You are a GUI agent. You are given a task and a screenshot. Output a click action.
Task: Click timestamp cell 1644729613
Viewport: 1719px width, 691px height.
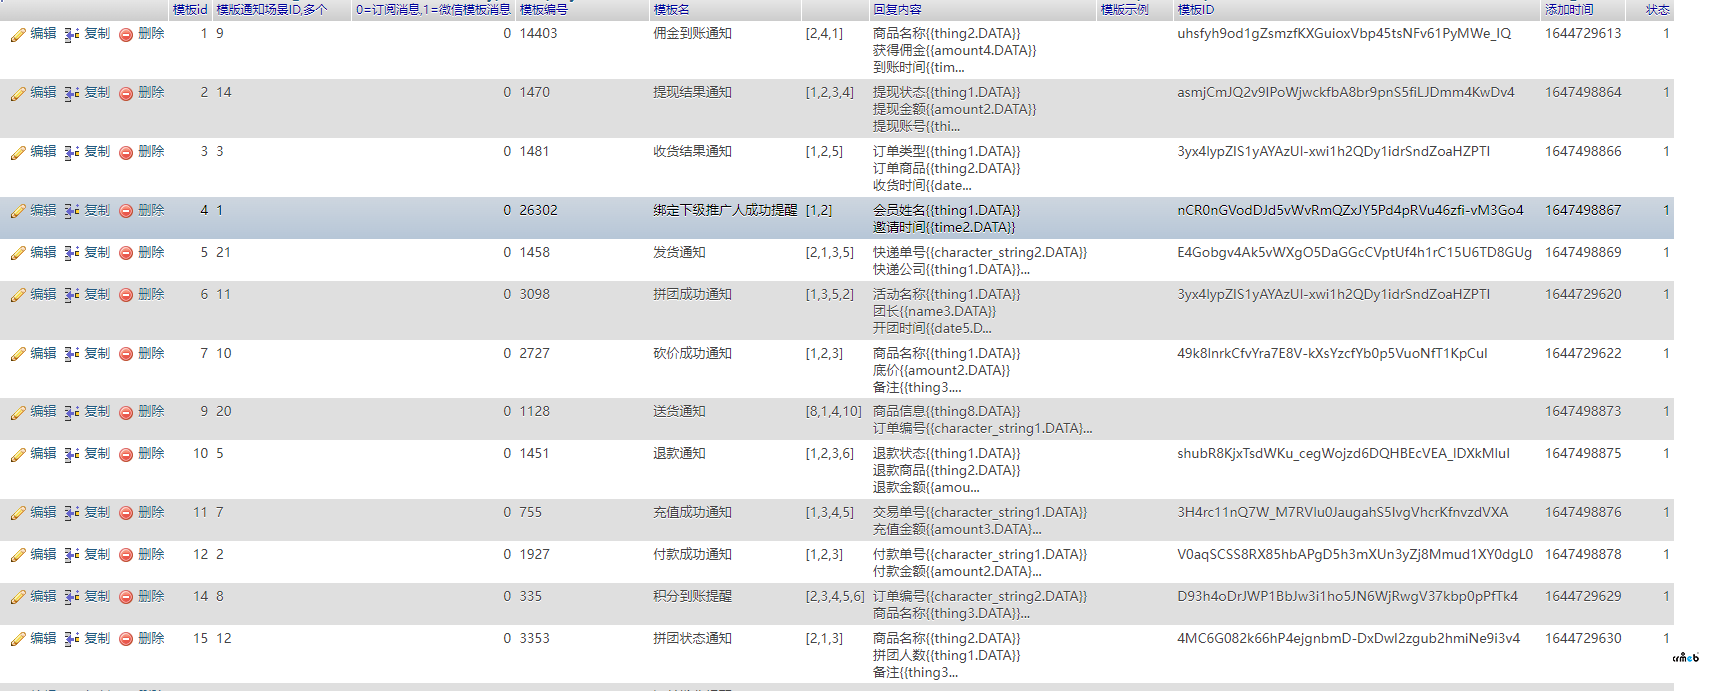point(1583,34)
